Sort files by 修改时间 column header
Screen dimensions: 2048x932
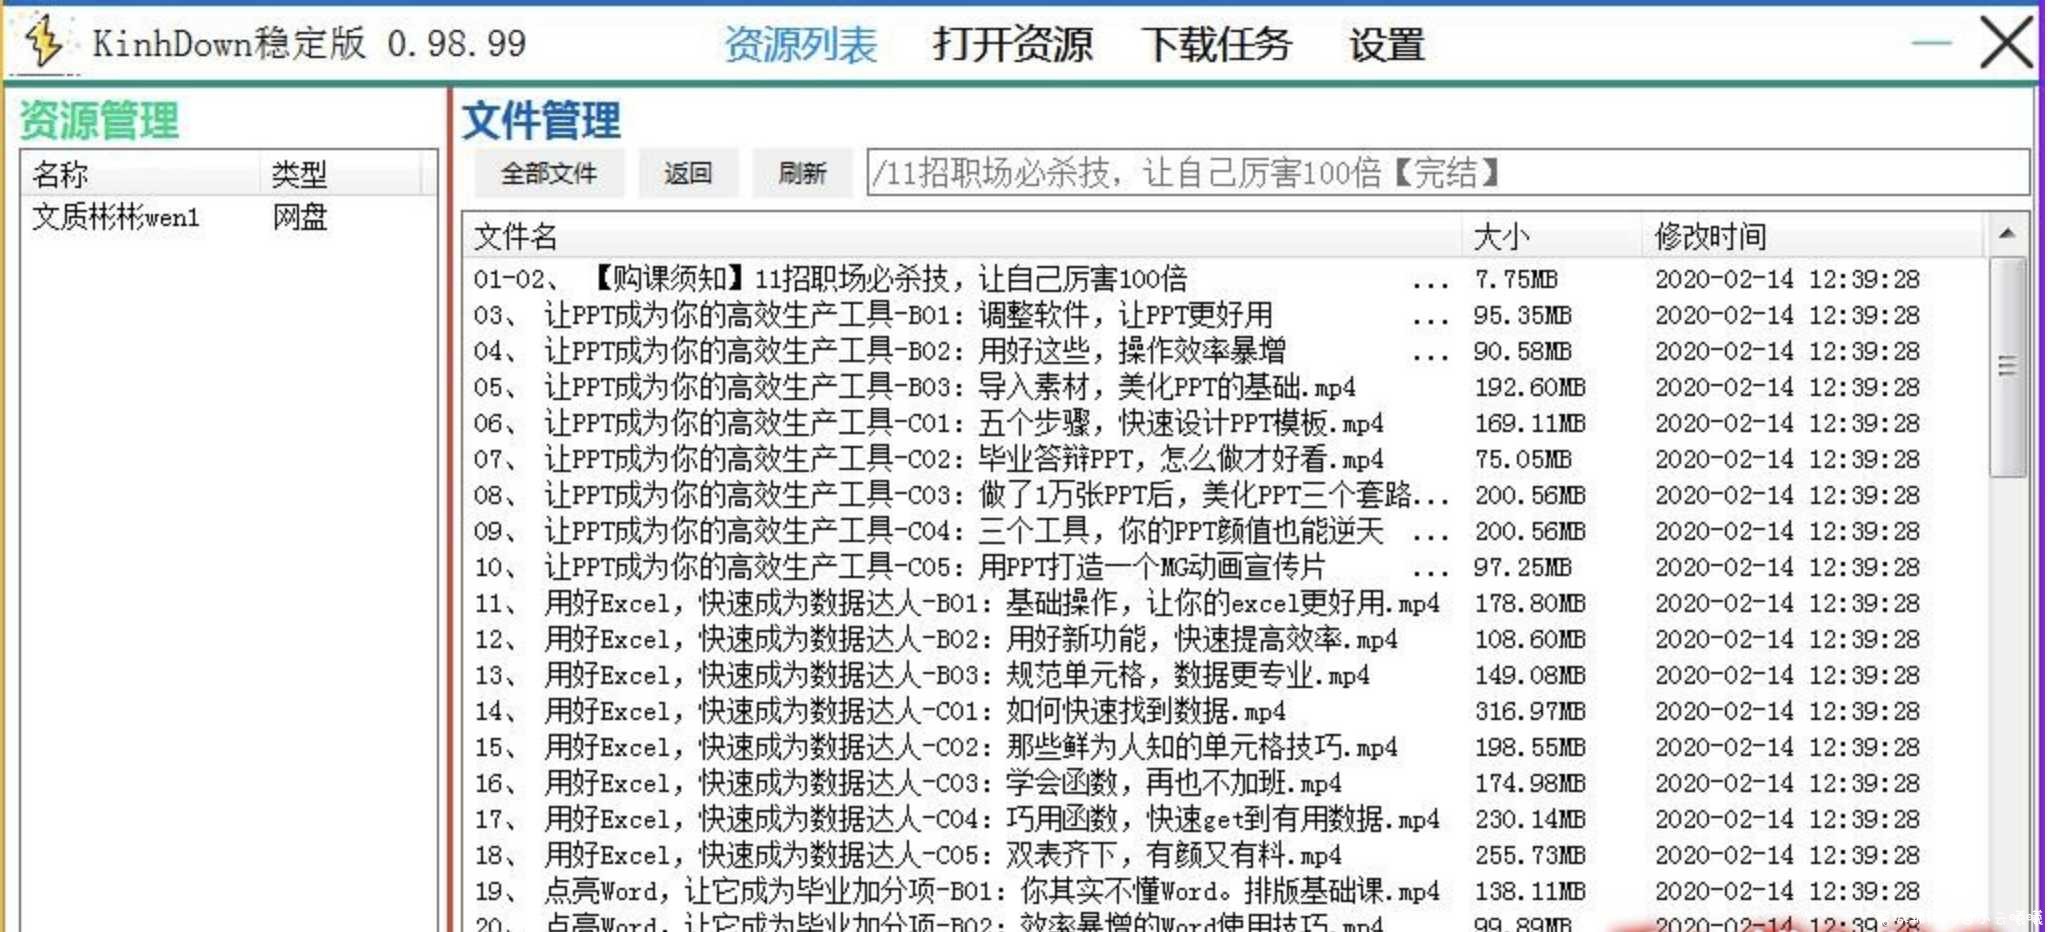pyautogui.click(x=1812, y=236)
